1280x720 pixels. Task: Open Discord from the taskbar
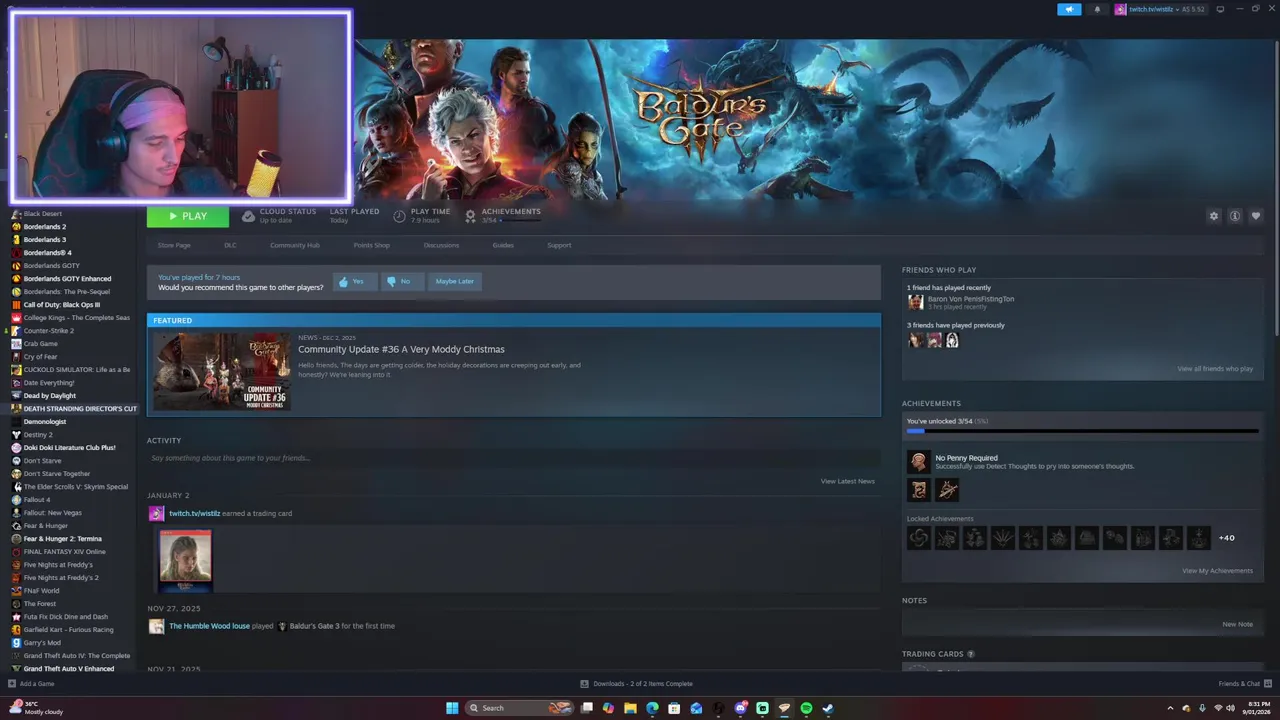coord(741,708)
